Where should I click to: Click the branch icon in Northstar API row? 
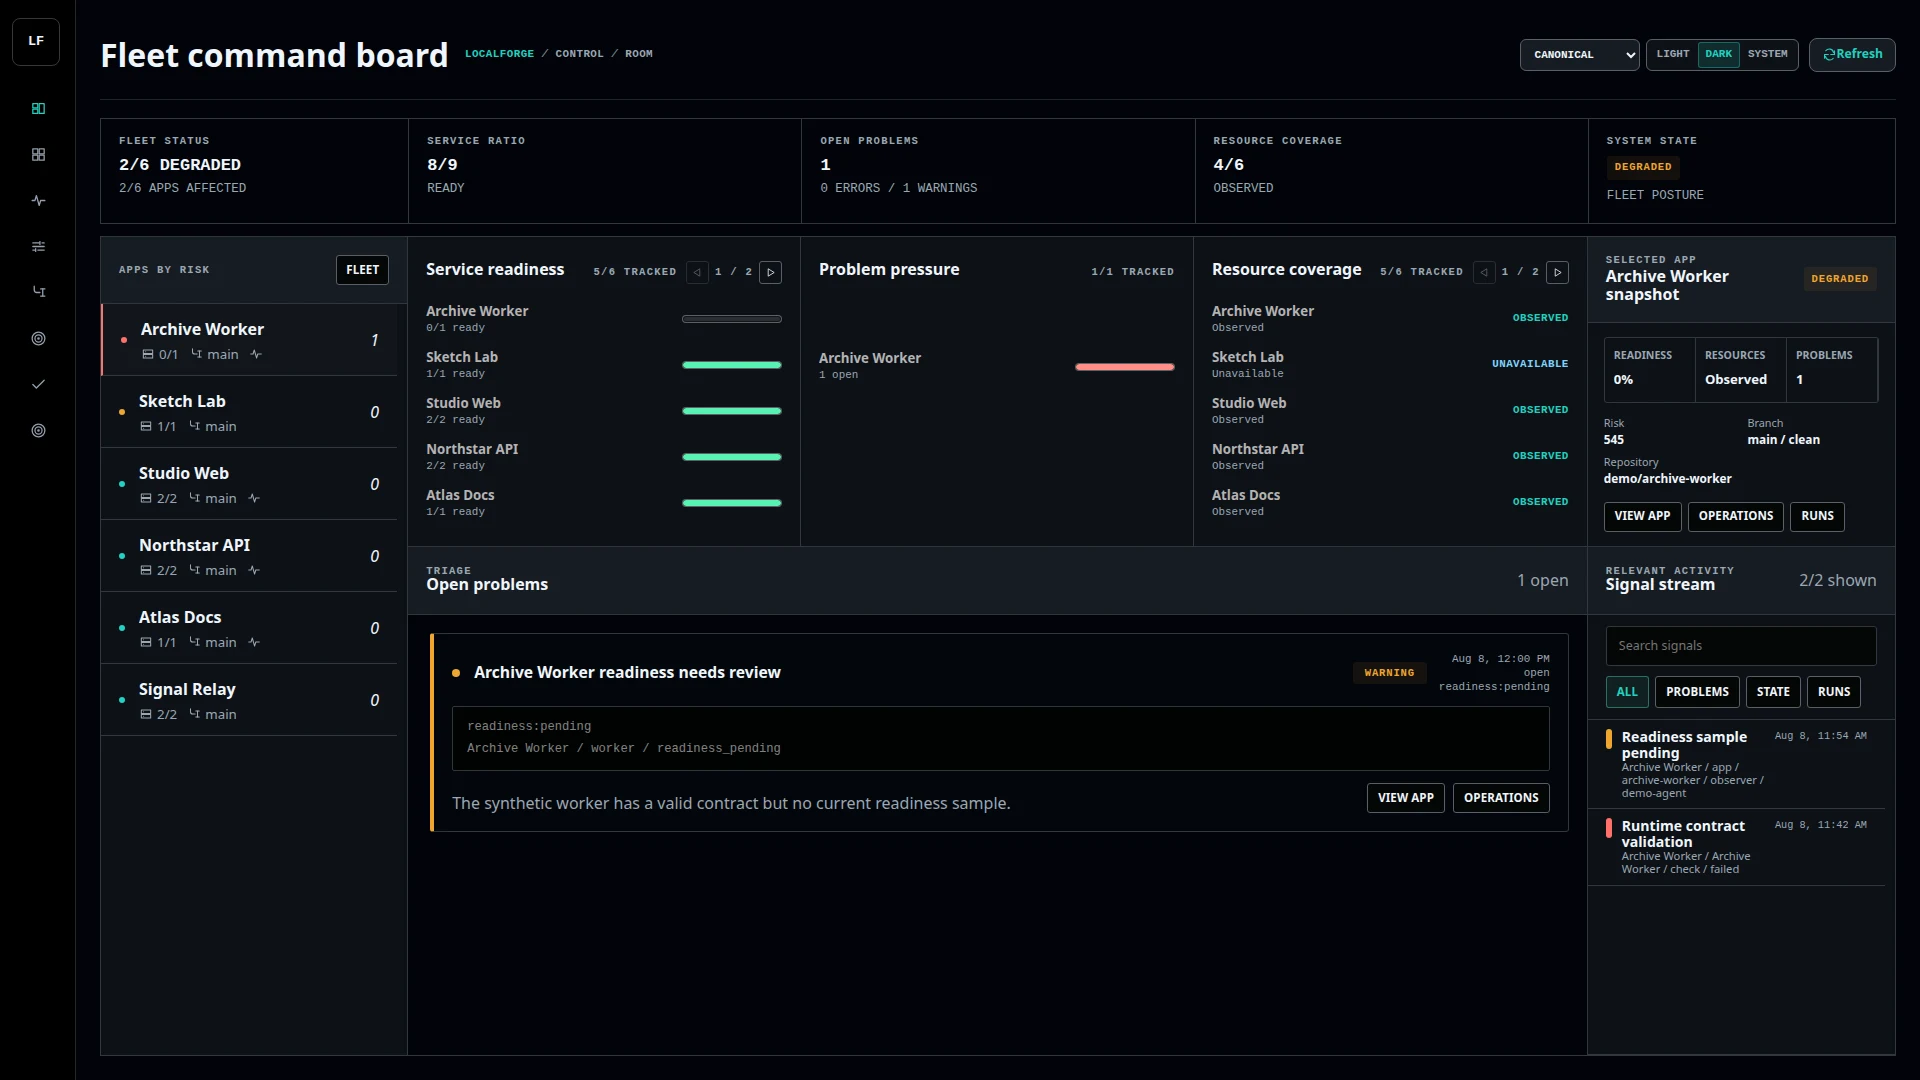point(194,570)
